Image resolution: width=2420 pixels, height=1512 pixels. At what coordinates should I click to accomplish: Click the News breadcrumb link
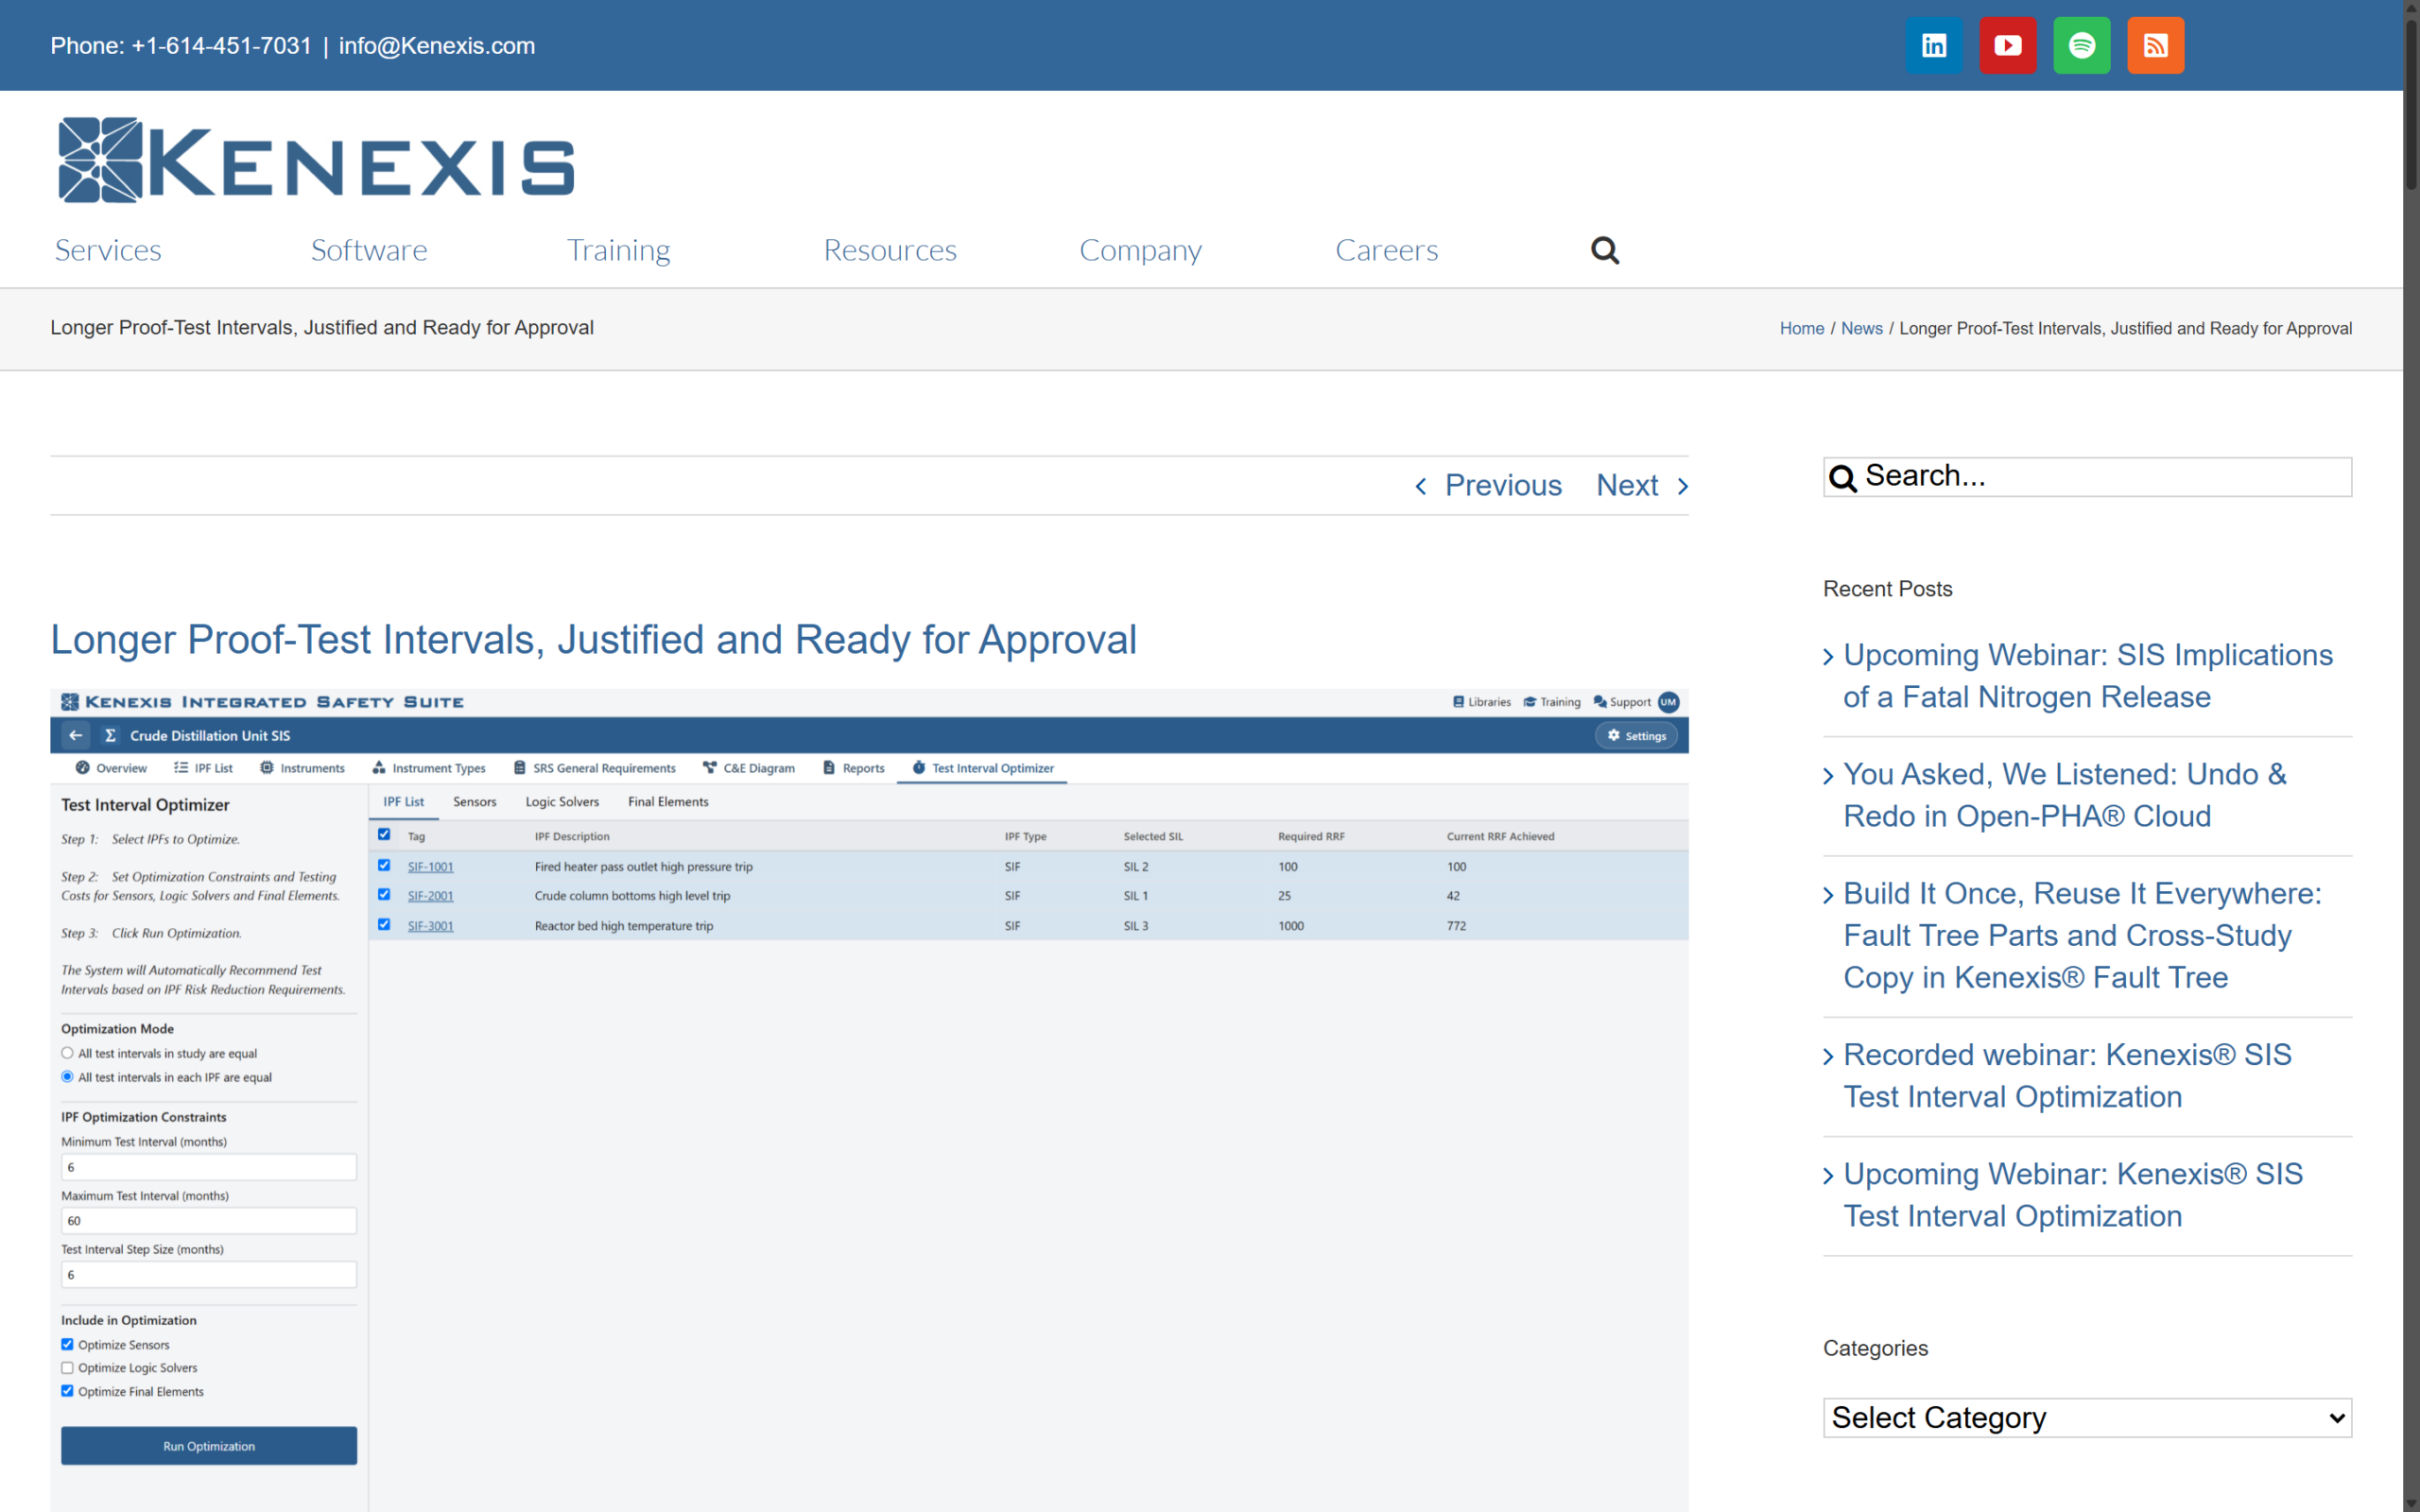(1862, 328)
